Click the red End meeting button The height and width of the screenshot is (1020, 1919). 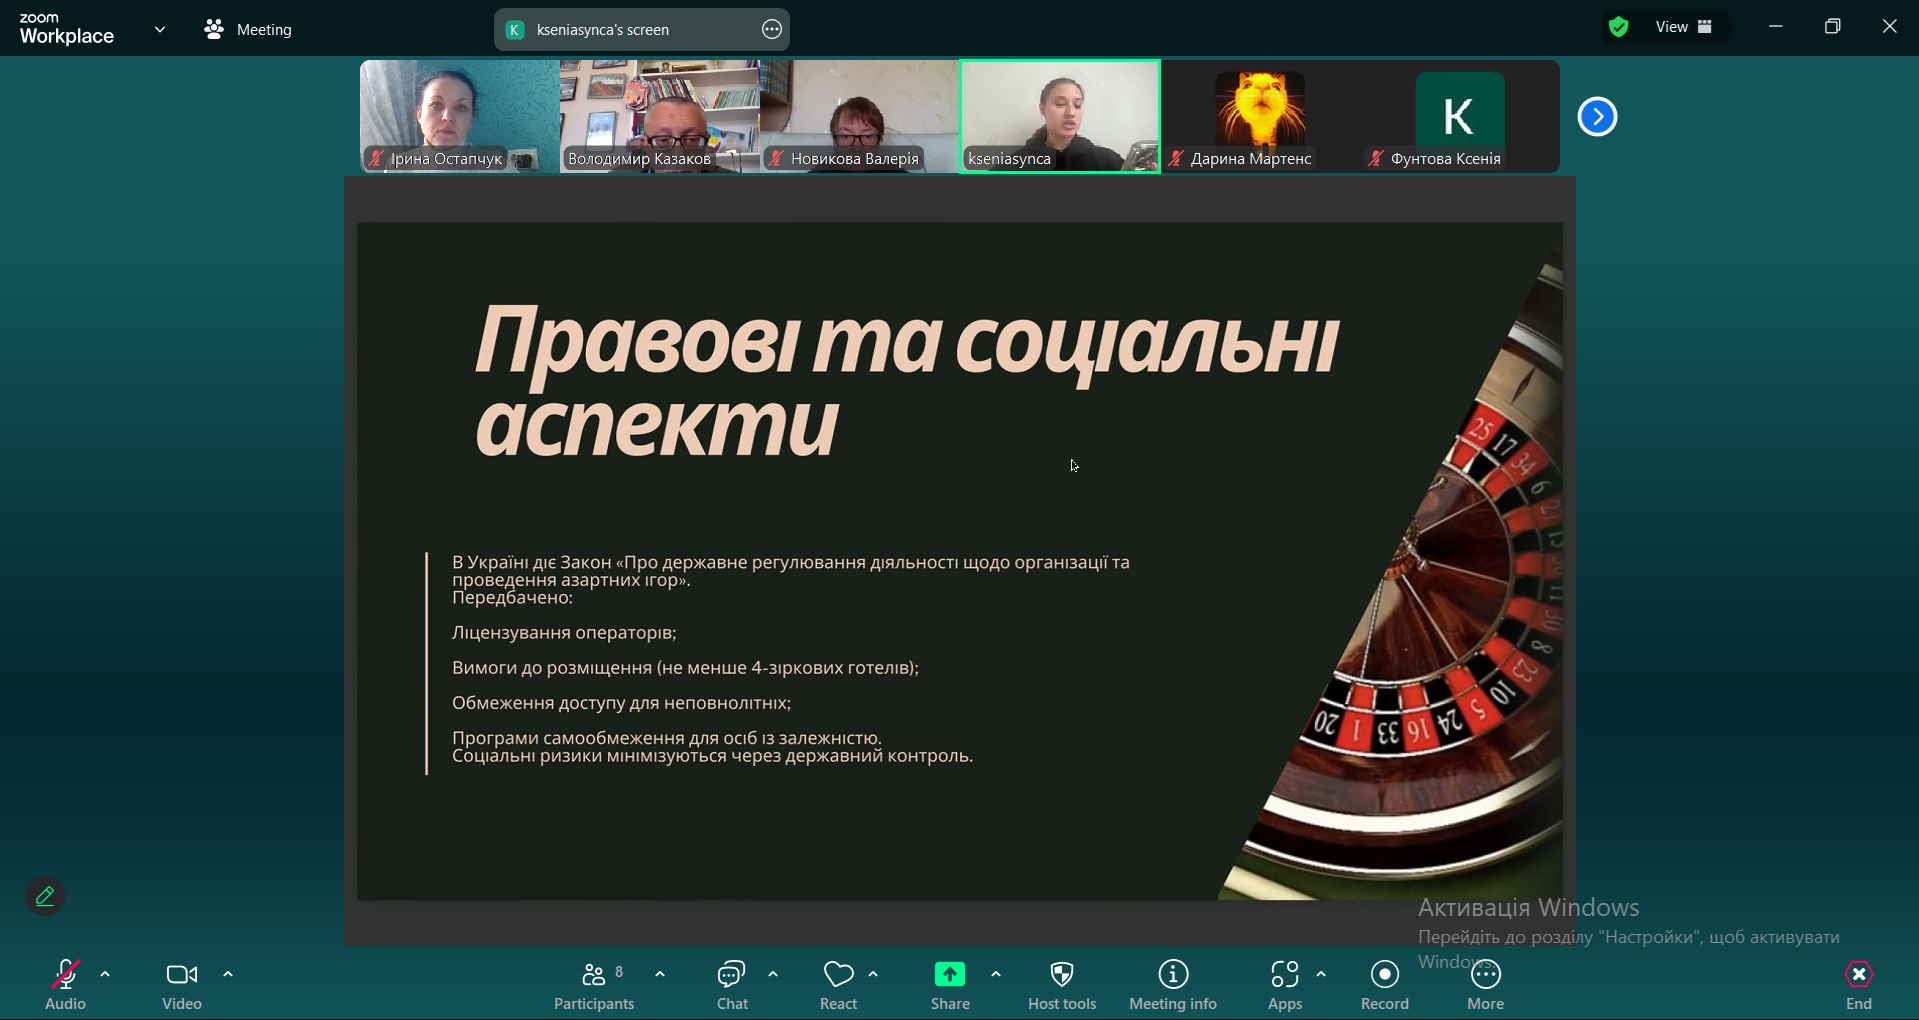coord(1859,985)
